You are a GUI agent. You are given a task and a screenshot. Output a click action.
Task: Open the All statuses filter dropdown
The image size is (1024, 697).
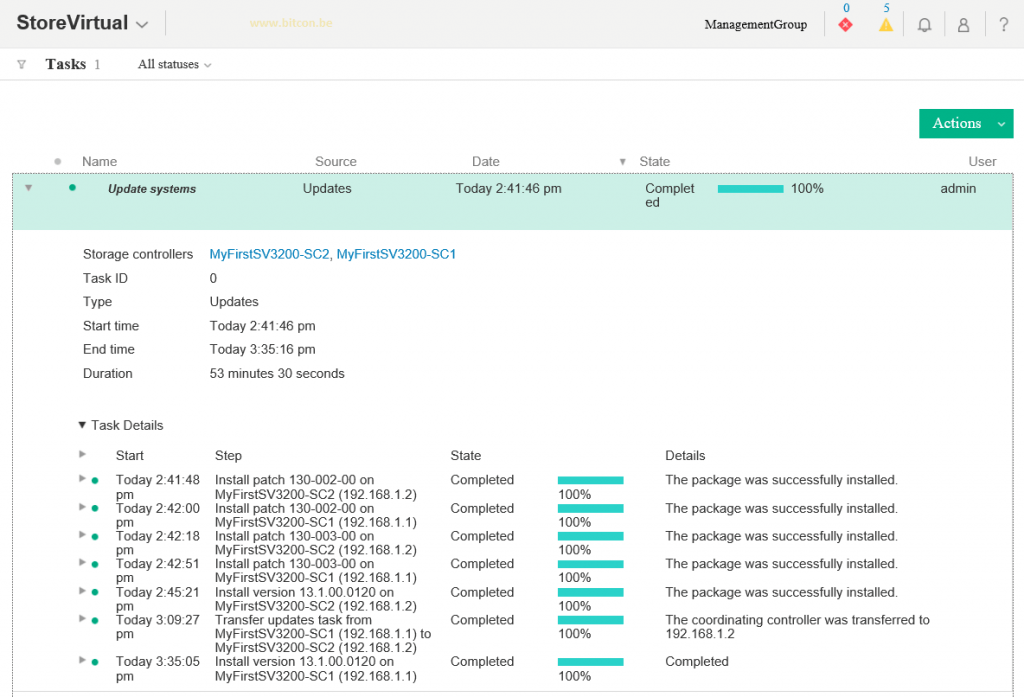click(174, 64)
